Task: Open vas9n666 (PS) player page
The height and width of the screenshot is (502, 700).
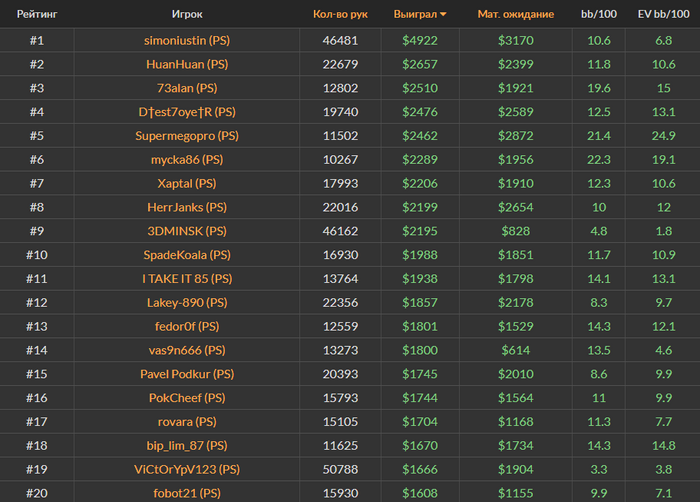Action: pos(187,350)
